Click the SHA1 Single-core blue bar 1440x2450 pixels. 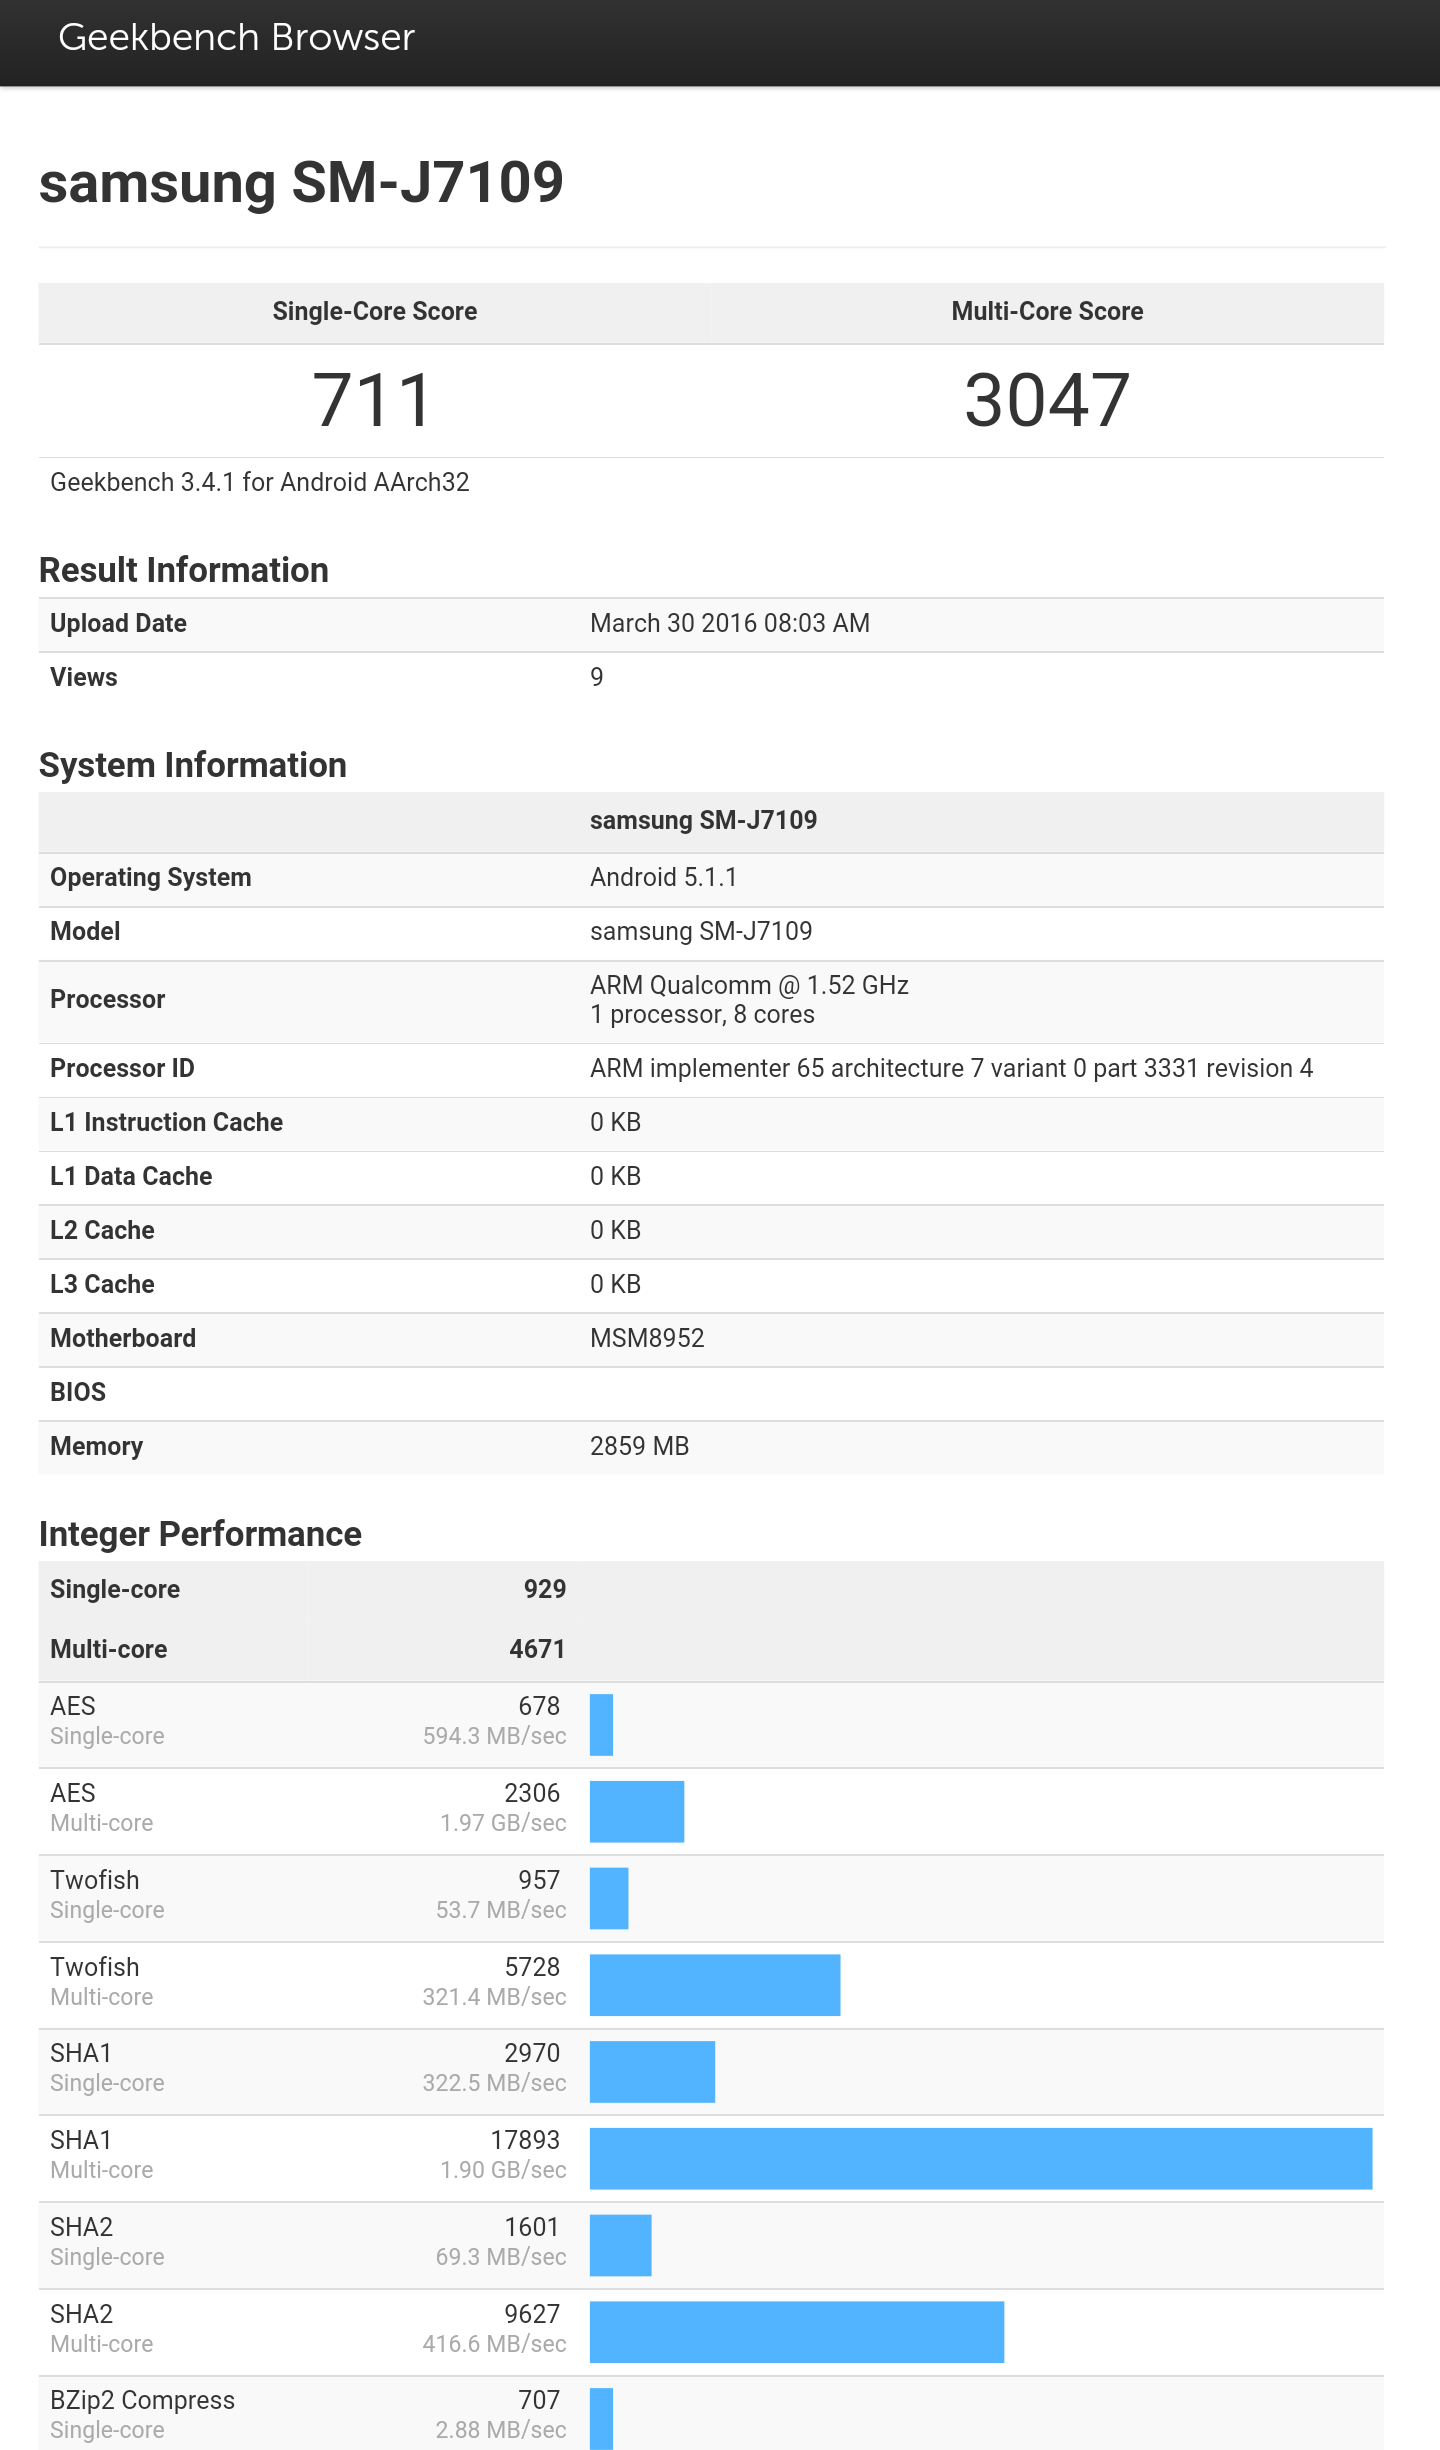652,2072
